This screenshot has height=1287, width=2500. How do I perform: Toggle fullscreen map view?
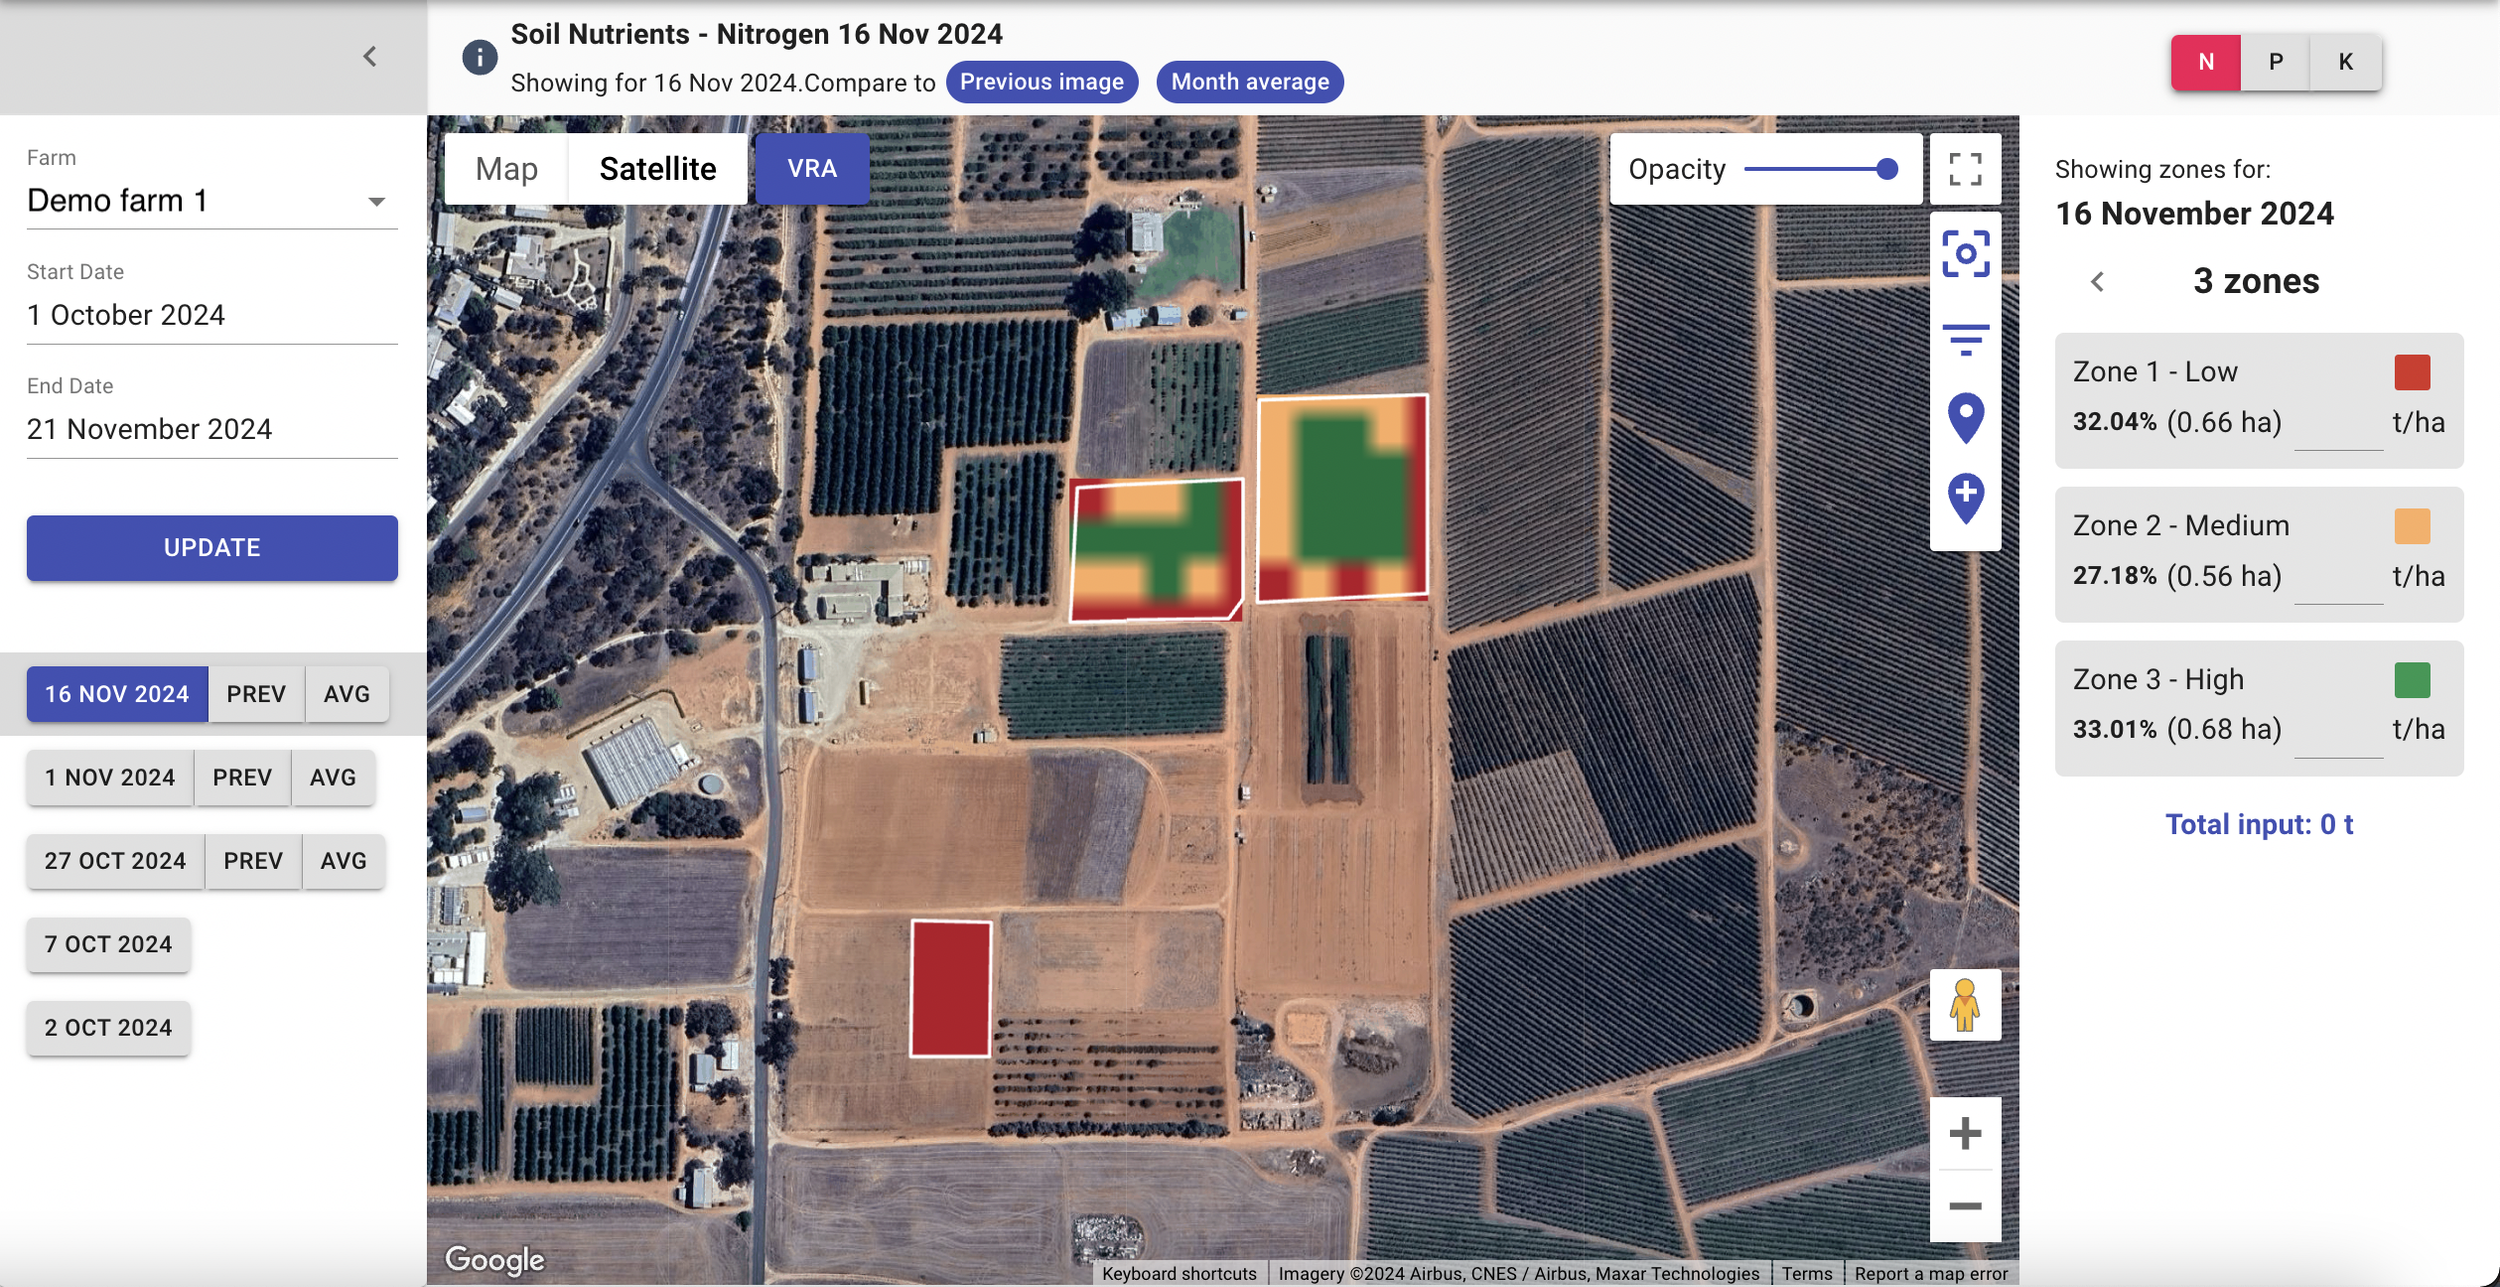pos(1964,169)
